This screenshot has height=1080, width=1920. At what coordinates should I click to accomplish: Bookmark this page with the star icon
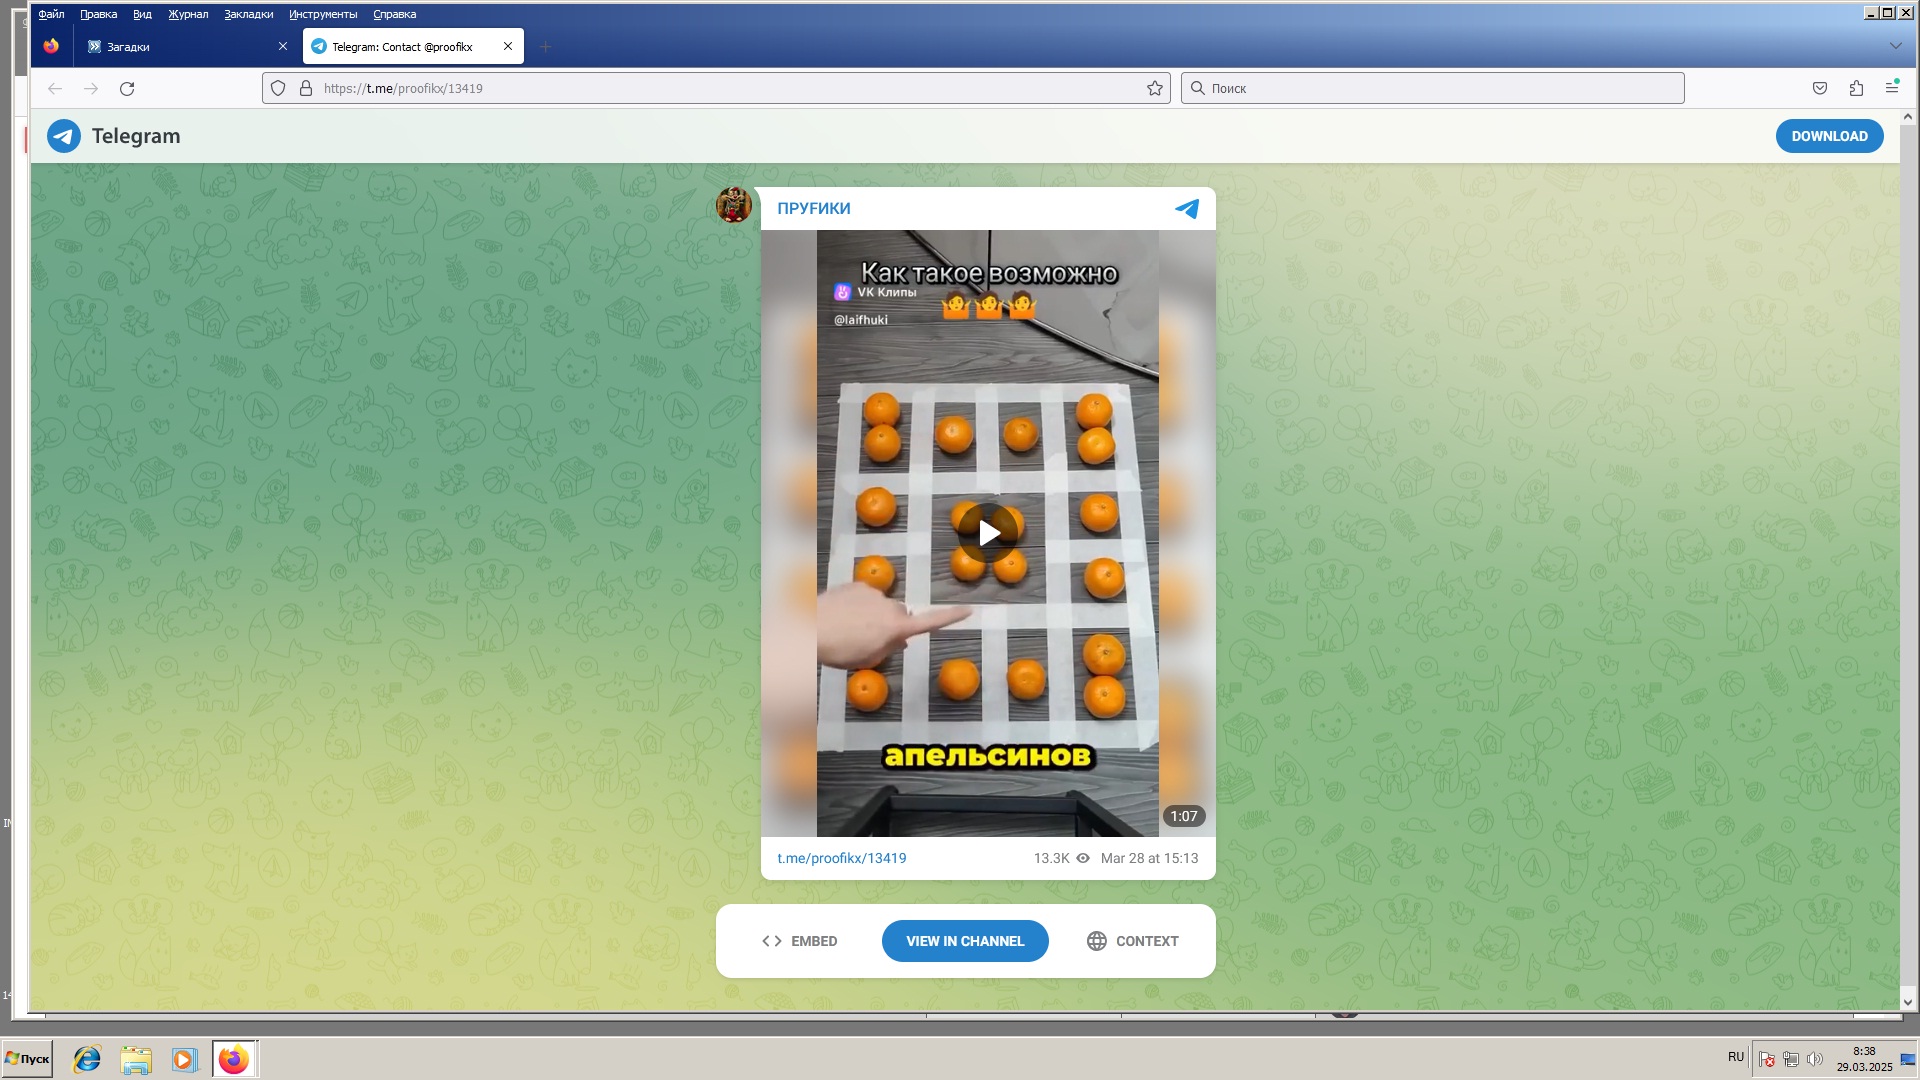click(x=1155, y=88)
